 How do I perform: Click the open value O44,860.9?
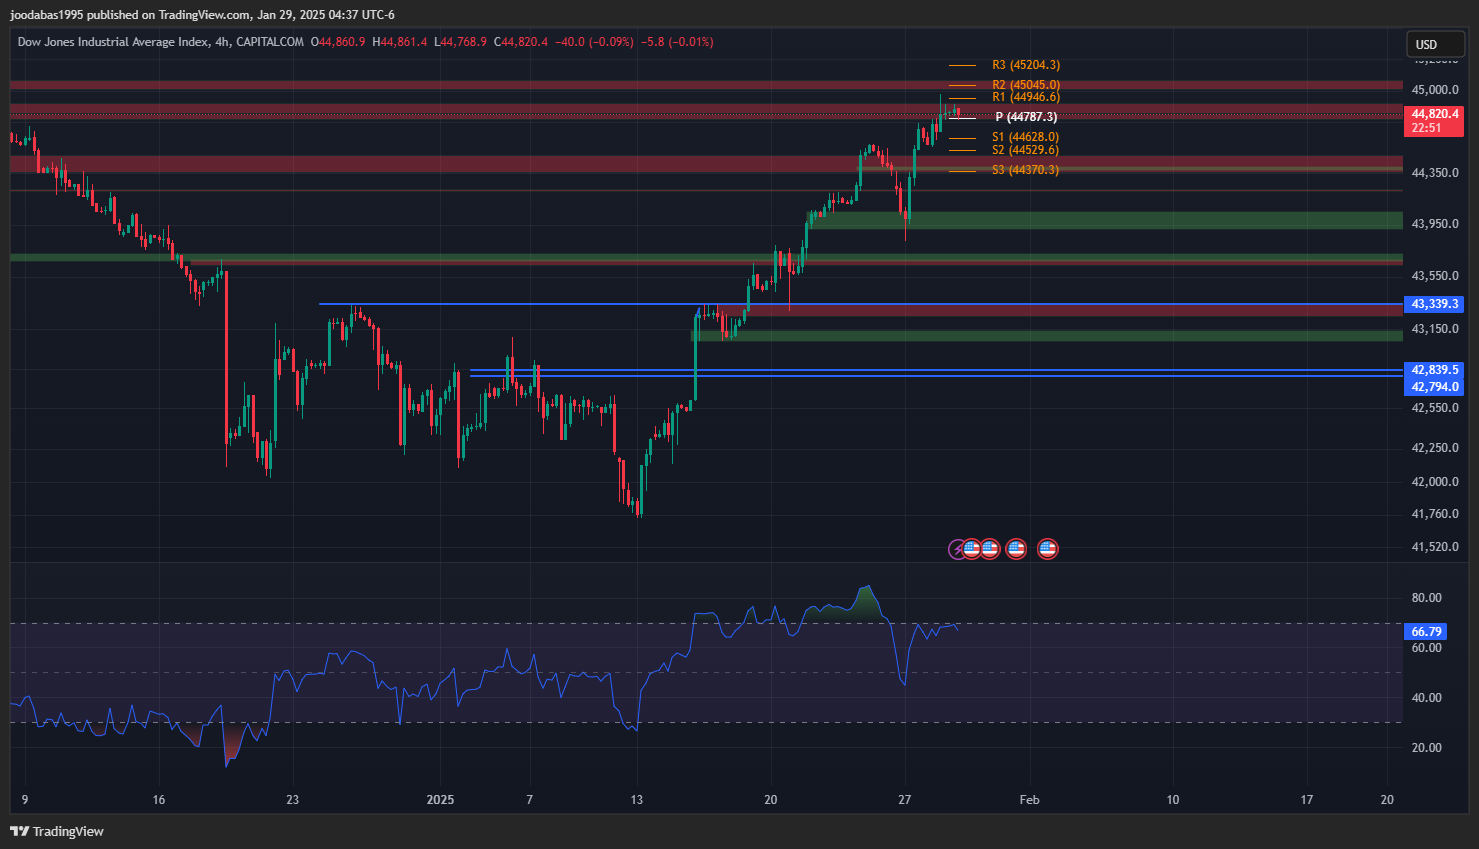(338, 42)
